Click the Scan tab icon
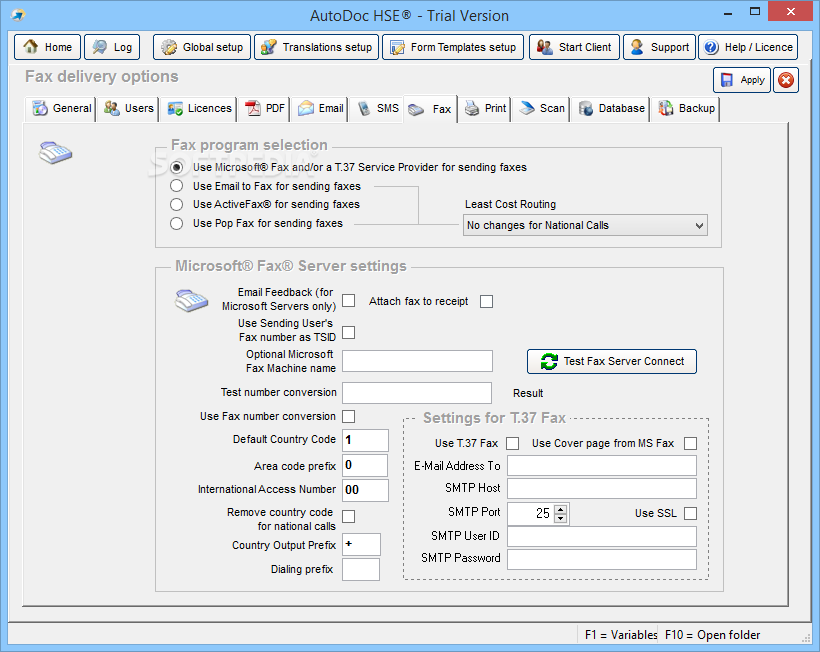 coord(527,108)
